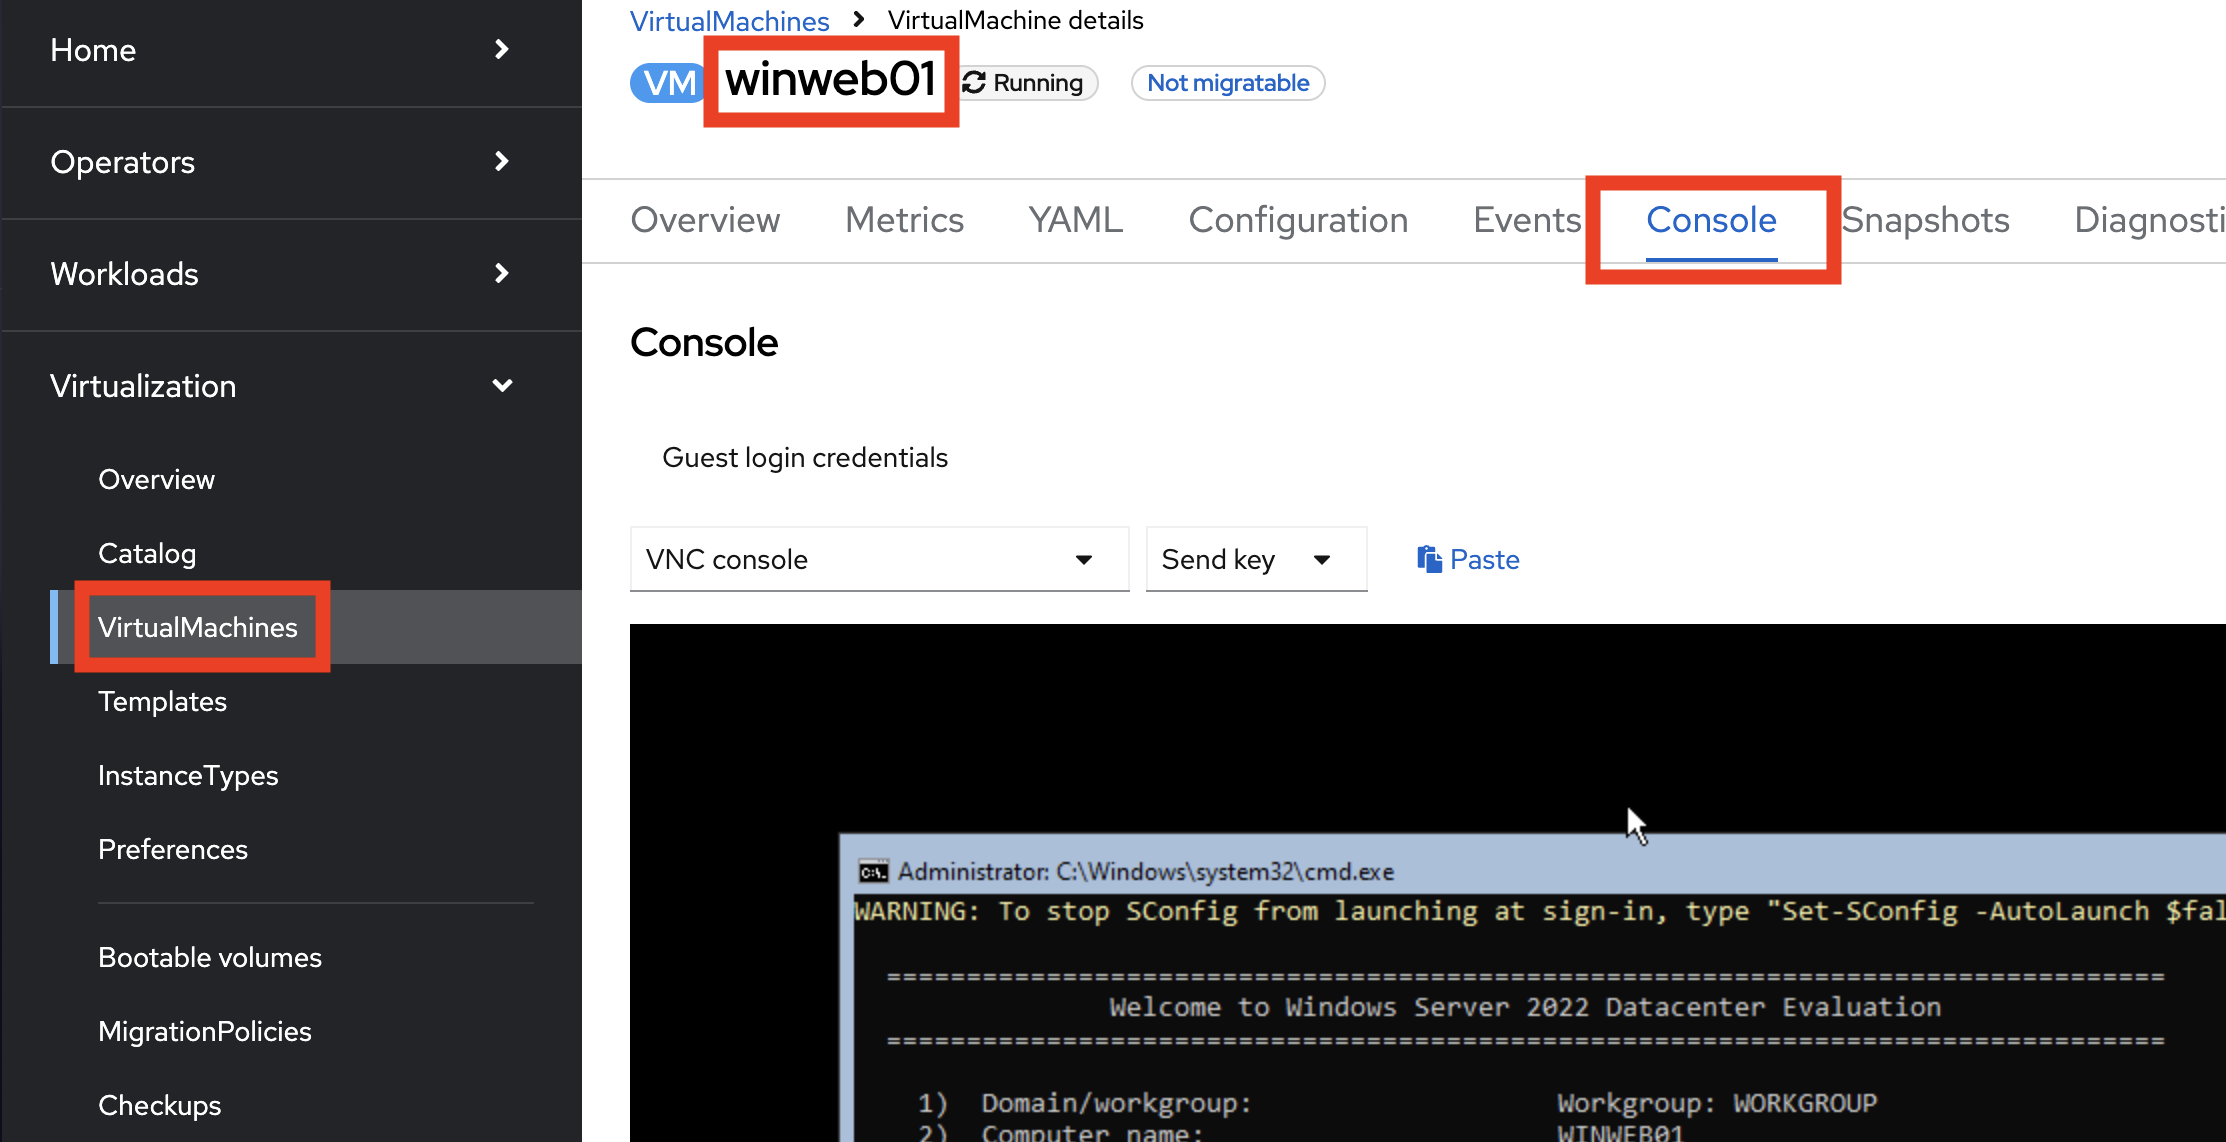Click the Not migratable status label
Image resolution: width=2226 pixels, height=1142 pixels.
pos(1227,83)
